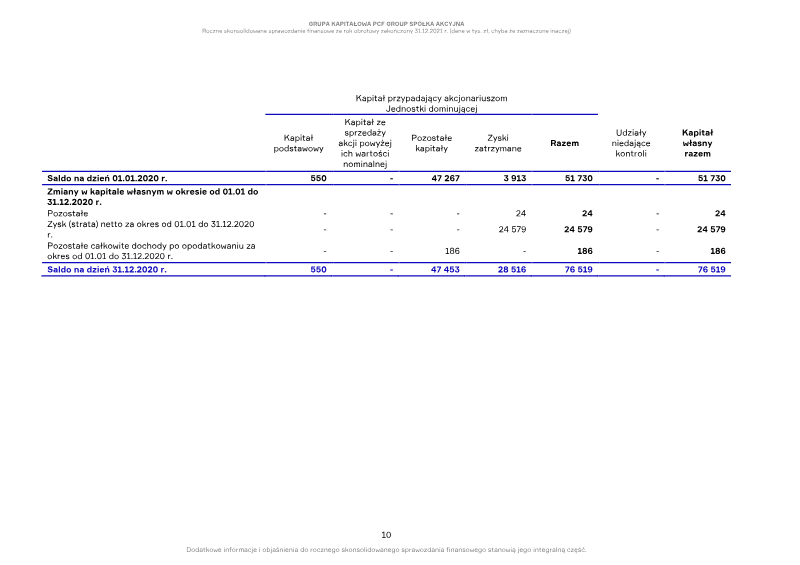Select the footer note 'Dodatkowe informacje i objaśnienia'

point(386,549)
